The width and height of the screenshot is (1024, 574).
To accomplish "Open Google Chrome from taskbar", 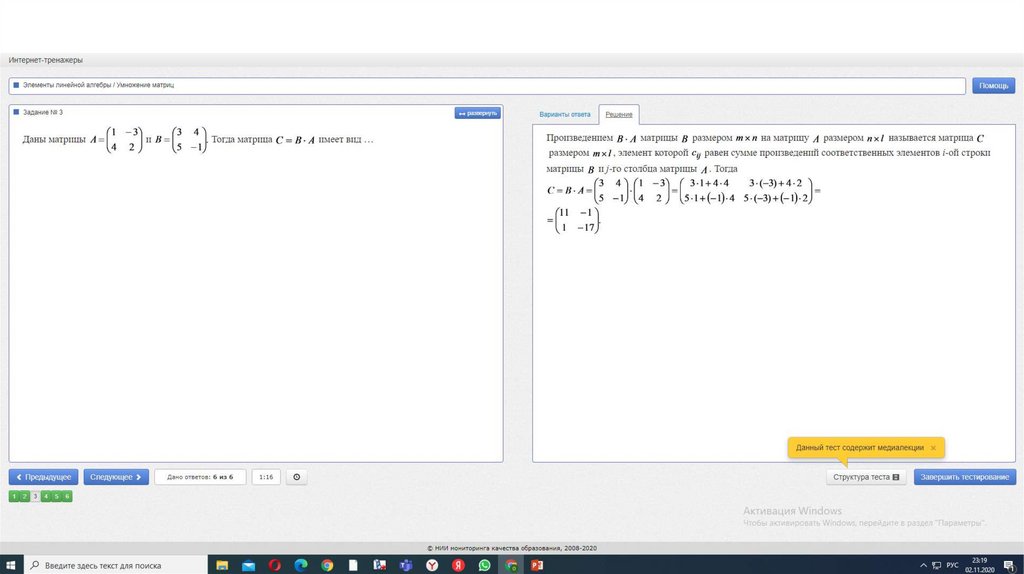I will tap(327, 565).
